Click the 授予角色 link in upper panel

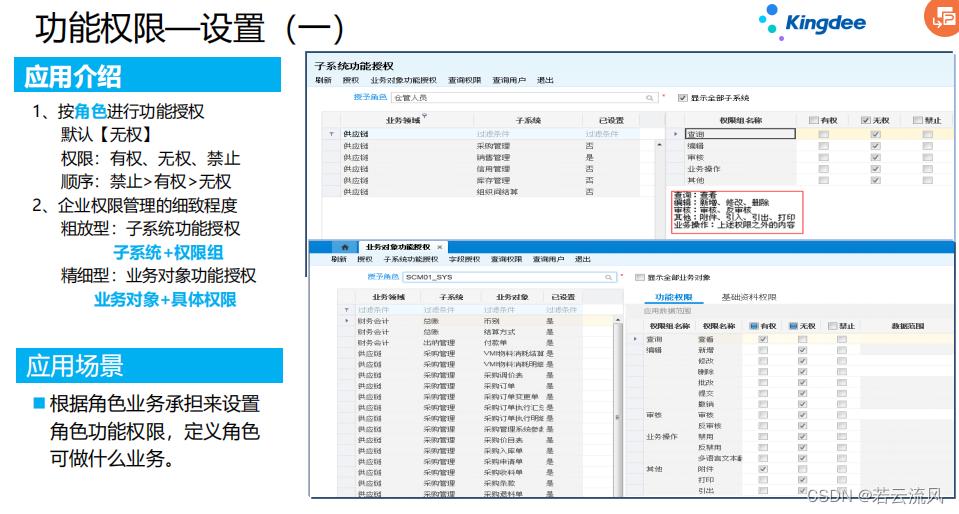pos(370,97)
